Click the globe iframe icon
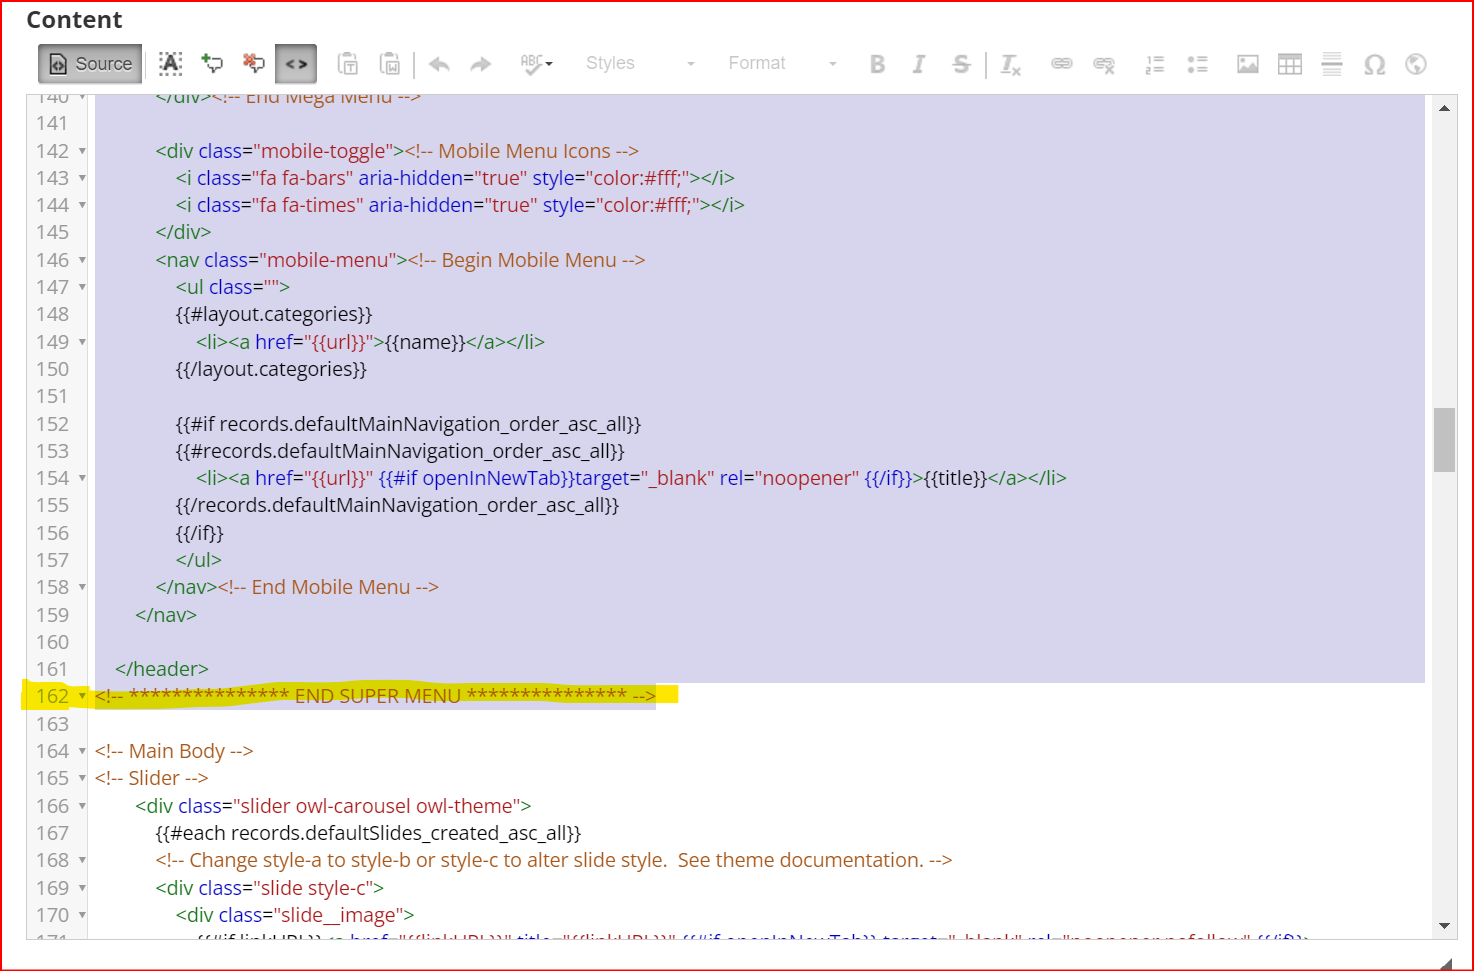1474x971 pixels. pyautogui.click(x=1416, y=64)
